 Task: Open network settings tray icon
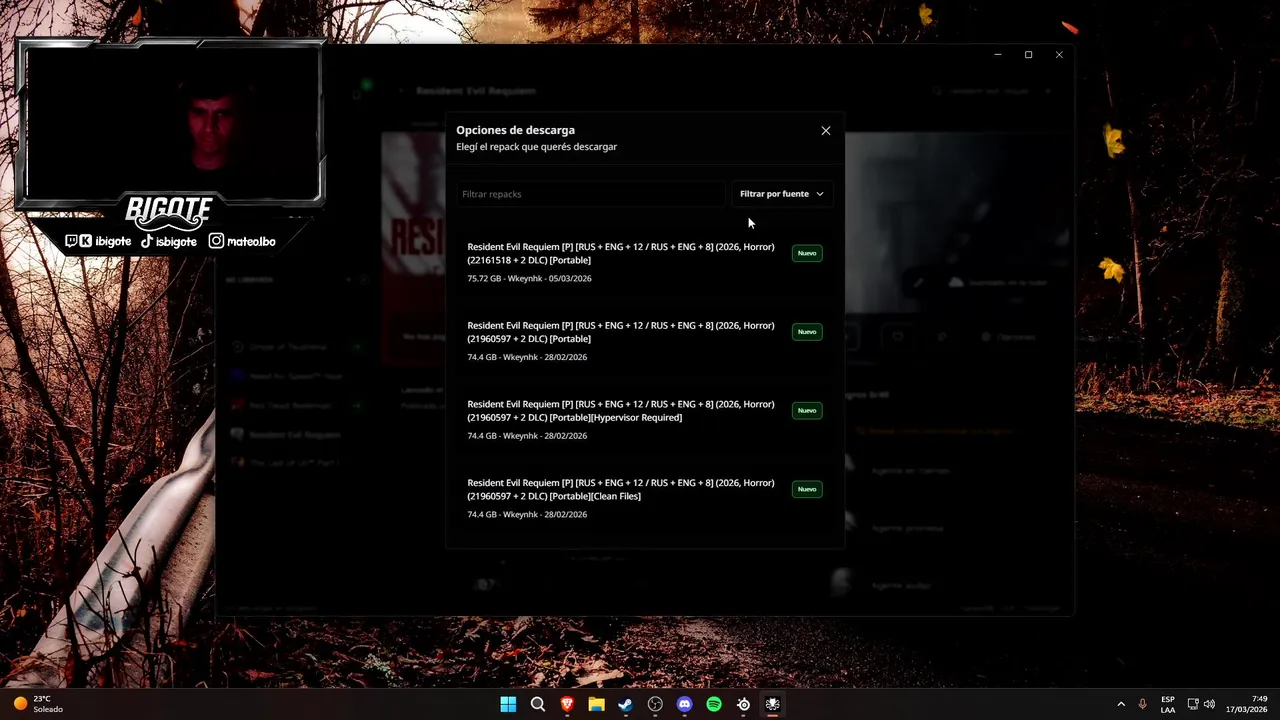point(1193,704)
